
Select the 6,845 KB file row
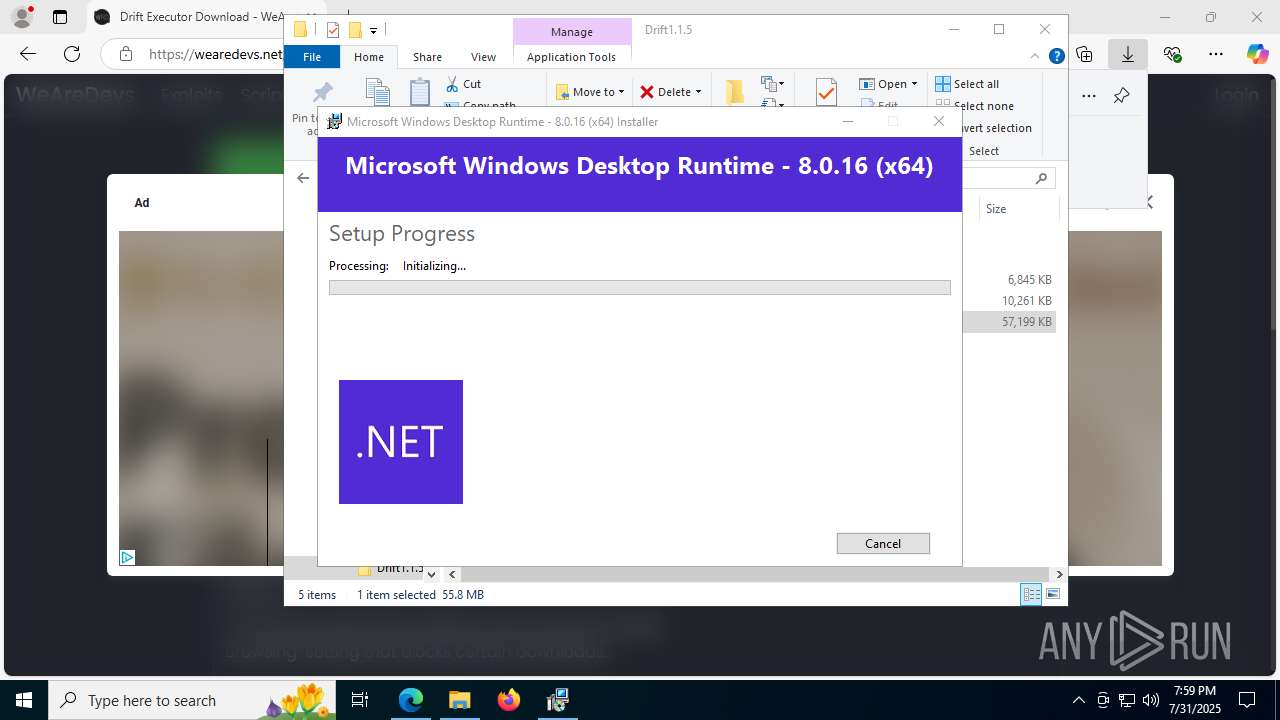click(x=1008, y=280)
